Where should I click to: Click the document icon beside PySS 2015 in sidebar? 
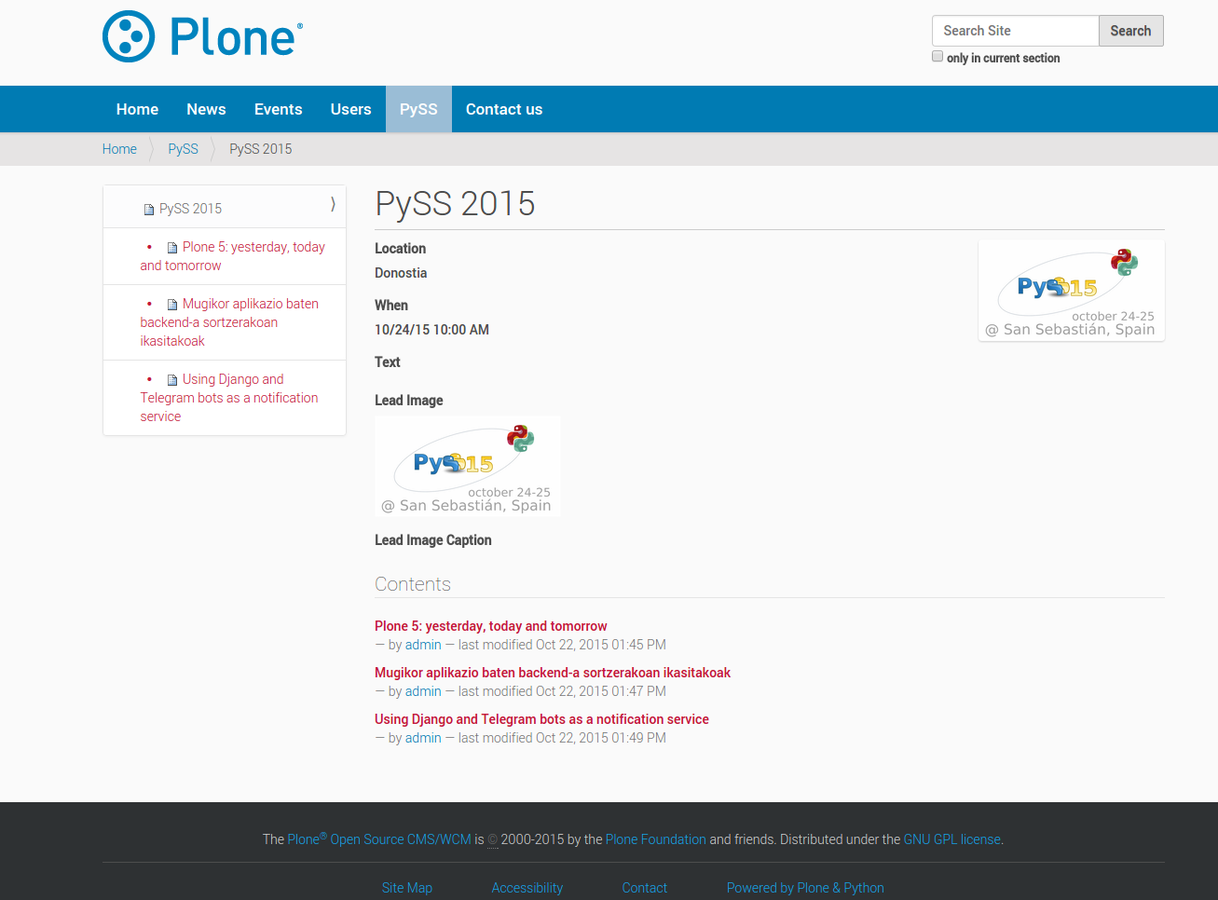pyautogui.click(x=150, y=209)
